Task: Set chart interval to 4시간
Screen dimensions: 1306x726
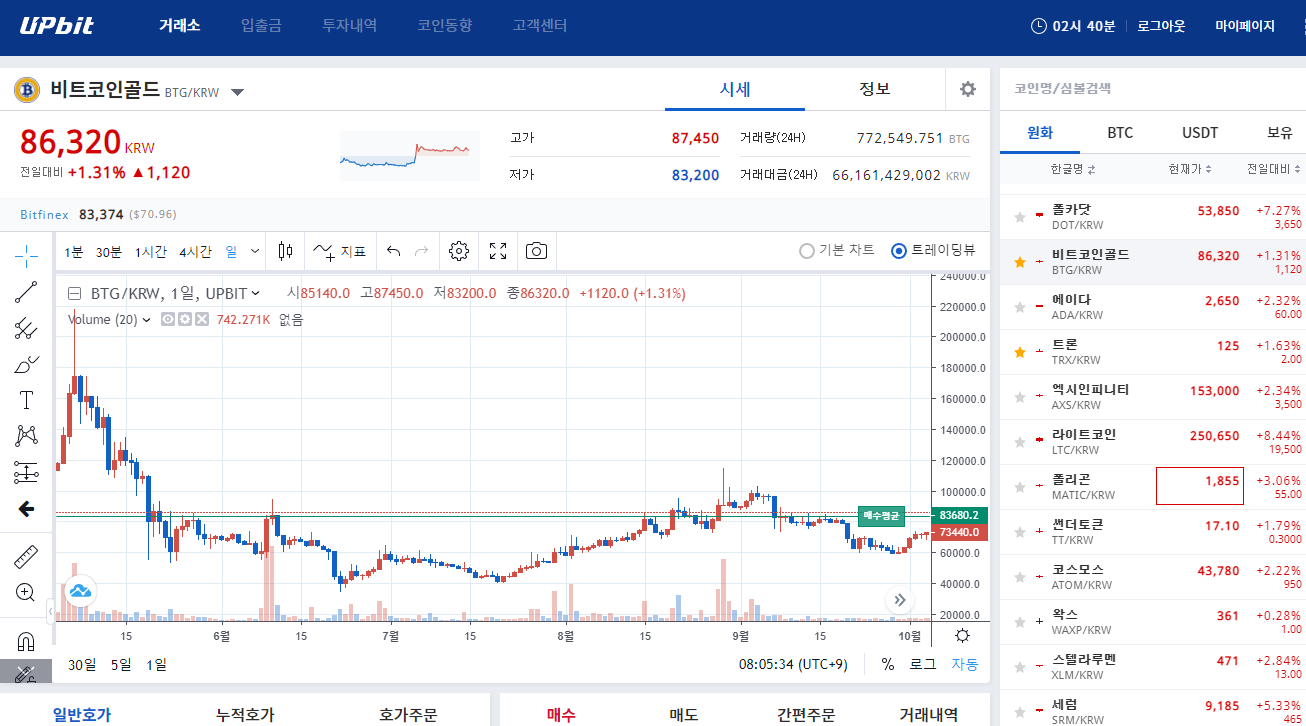Action: coord(195,252)
